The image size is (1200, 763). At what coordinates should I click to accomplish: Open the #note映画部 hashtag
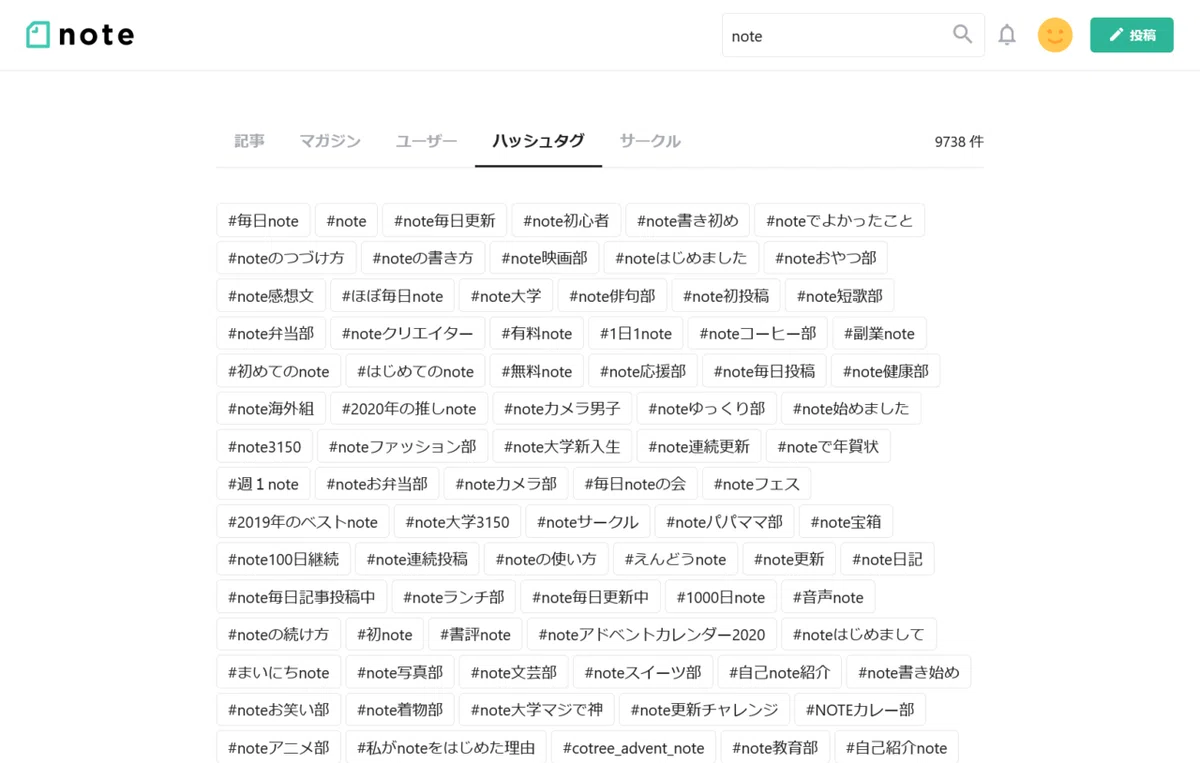tap(545, 258)
